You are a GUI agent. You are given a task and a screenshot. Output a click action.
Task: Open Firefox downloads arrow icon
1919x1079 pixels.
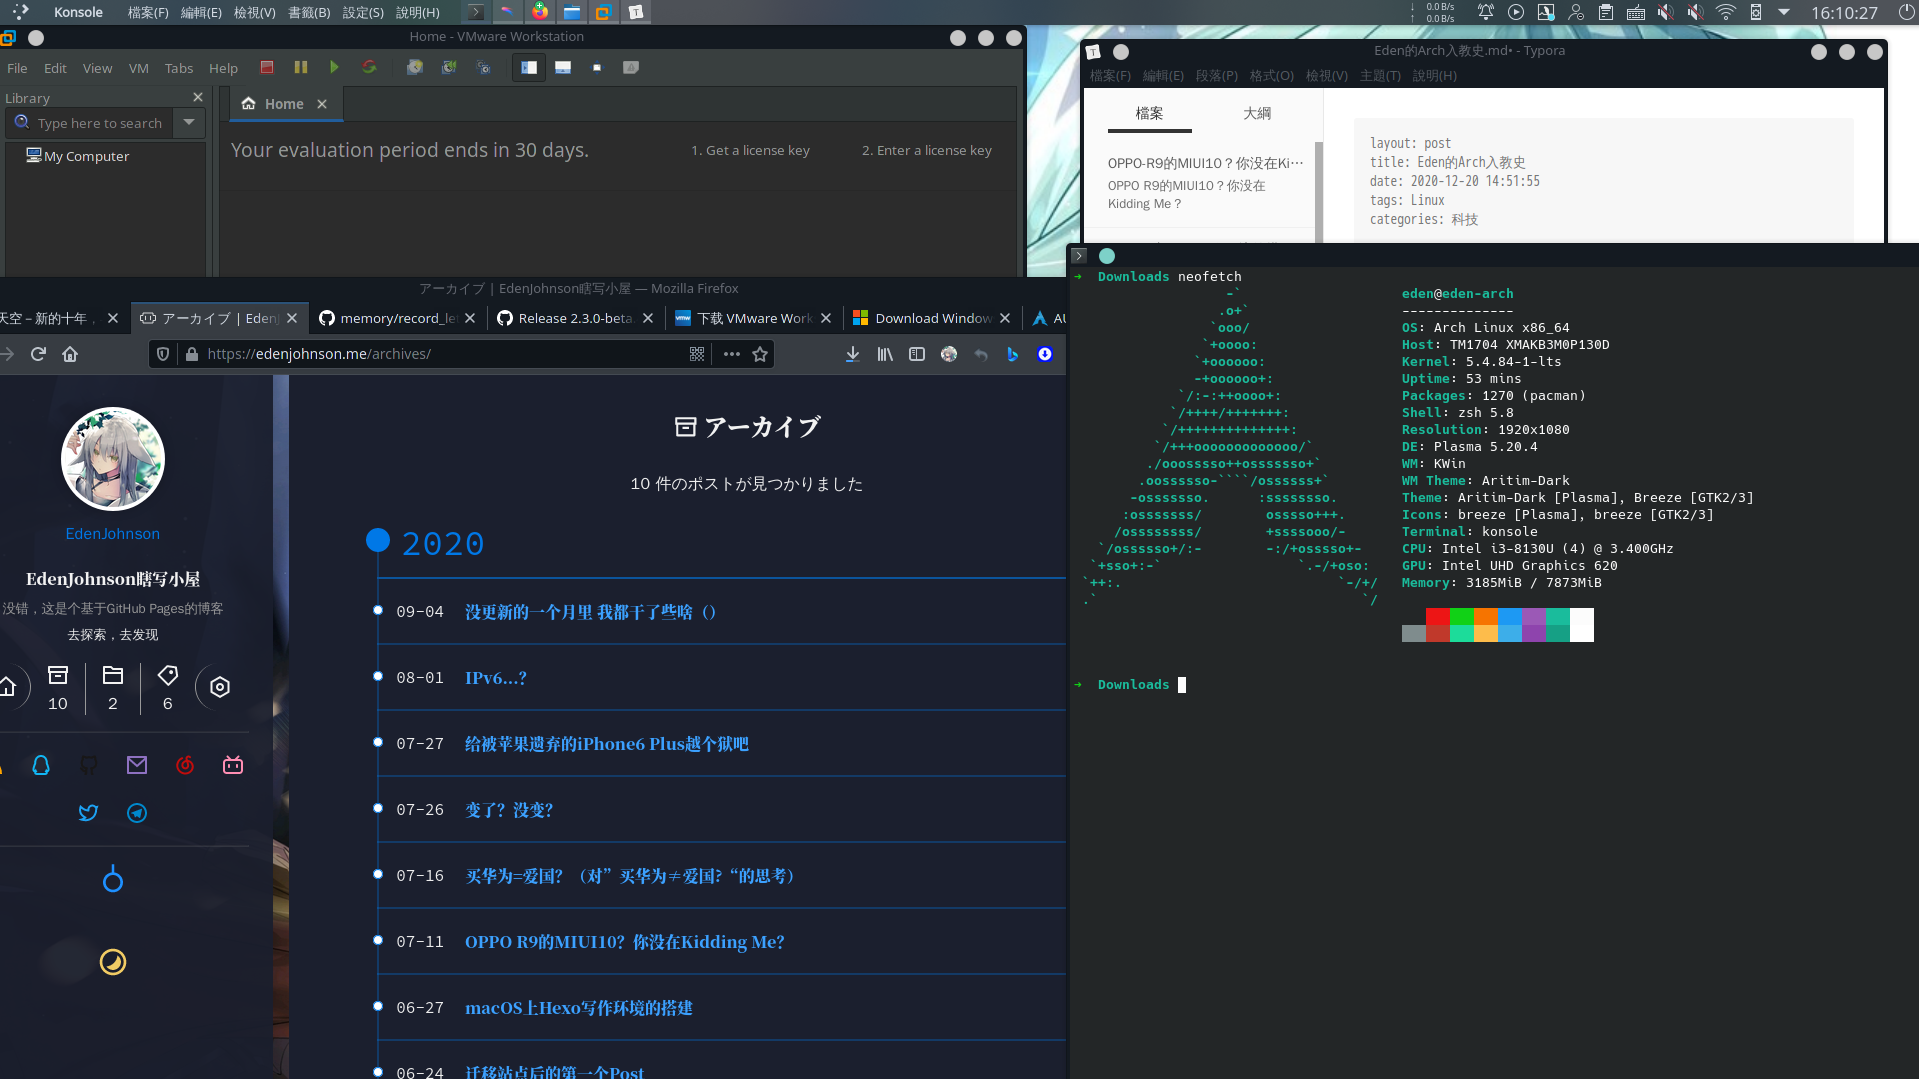tap(852, 354)
